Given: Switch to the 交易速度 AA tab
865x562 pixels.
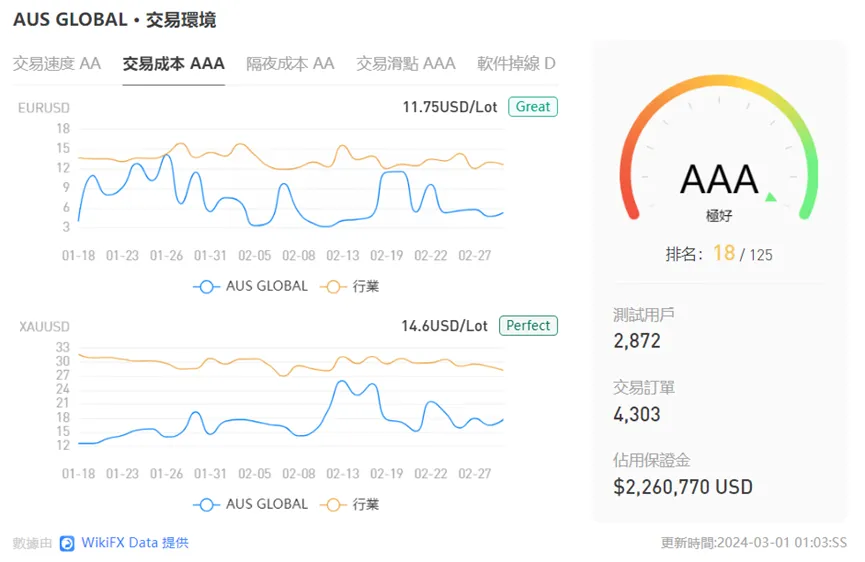Looking at the screenshot, I should pyautogui.click(x=57, y=63).
